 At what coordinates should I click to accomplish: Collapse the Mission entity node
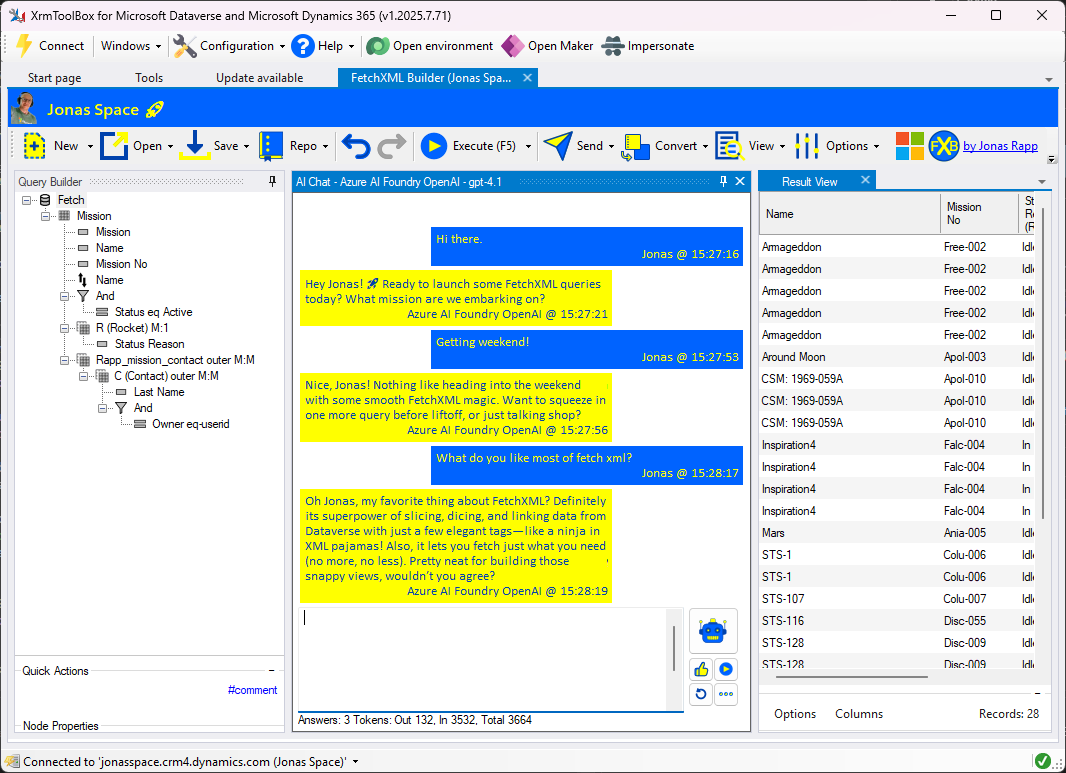pyautogui.click(x=46, y=216)
